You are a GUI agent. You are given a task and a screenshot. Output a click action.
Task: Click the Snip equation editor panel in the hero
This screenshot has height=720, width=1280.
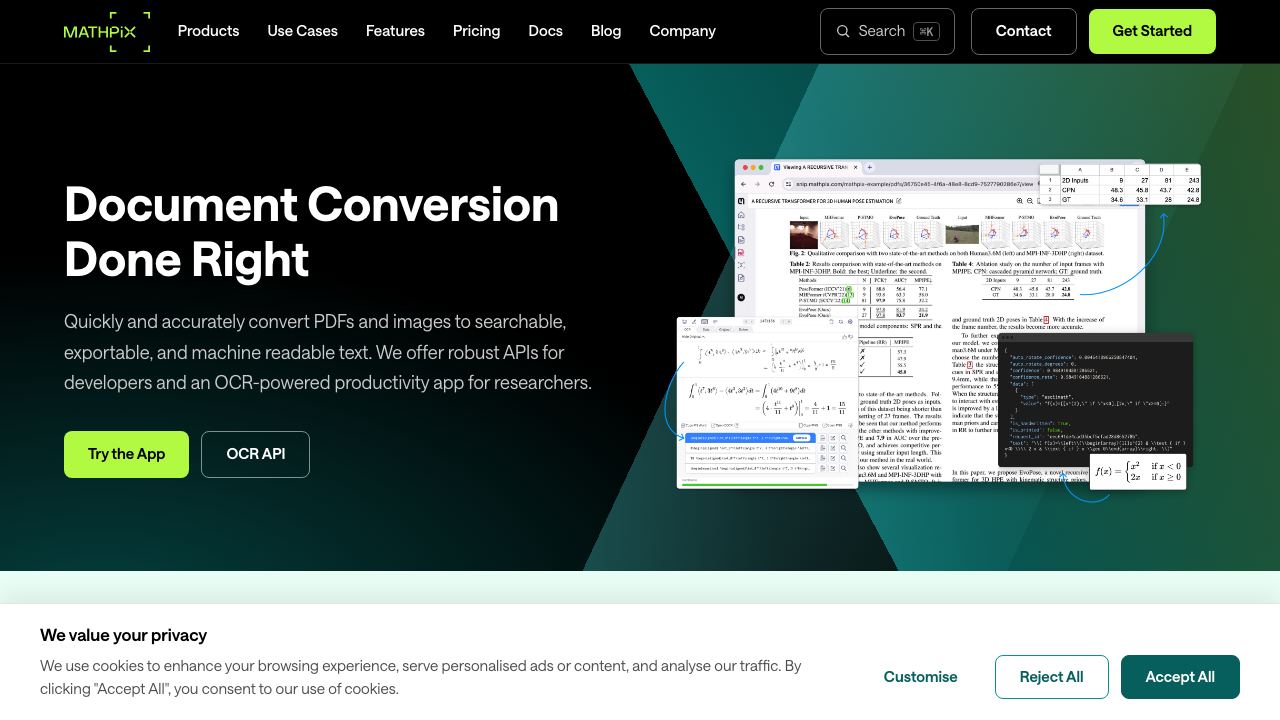click(x=767, y=402)
